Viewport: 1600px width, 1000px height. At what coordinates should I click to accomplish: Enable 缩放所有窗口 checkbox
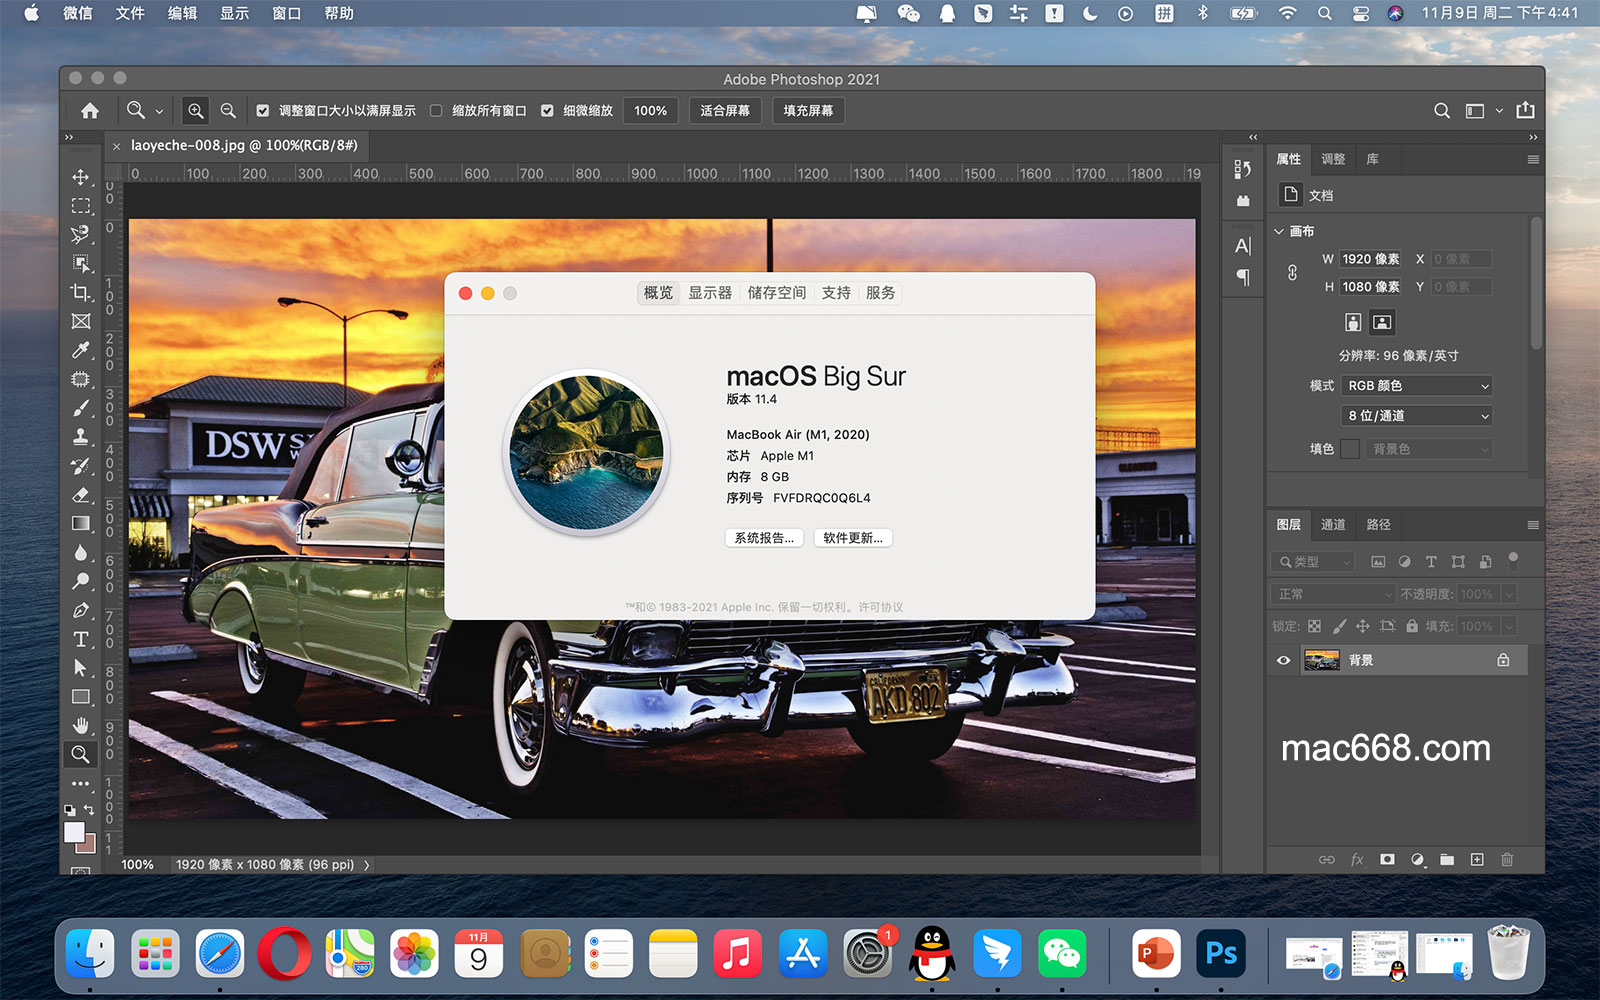point(436,111)
